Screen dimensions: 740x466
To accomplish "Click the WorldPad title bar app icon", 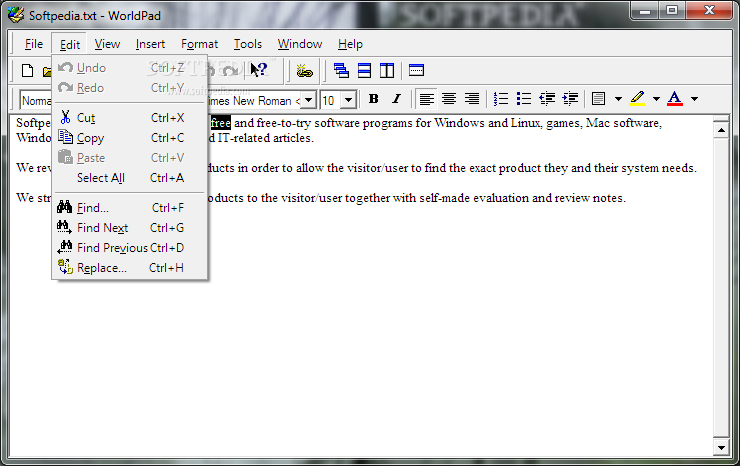I will pyautogui.click(x=16, y=15).
